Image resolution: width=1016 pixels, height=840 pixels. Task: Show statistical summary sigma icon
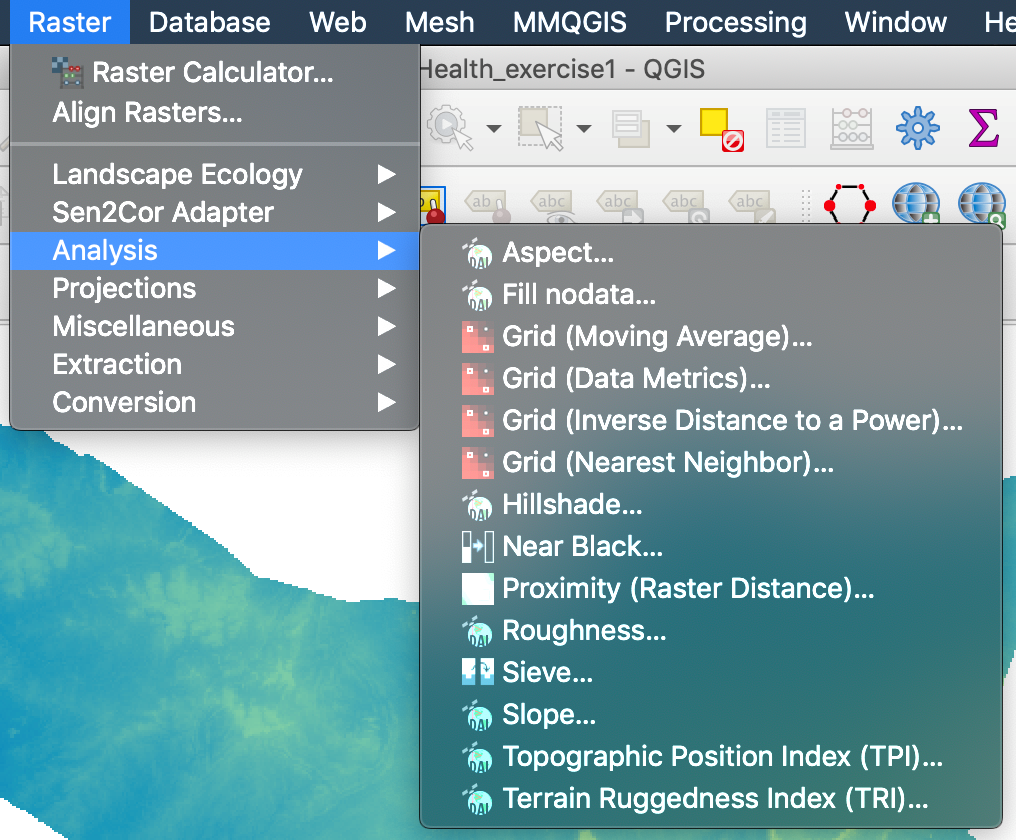coord(983,128)
